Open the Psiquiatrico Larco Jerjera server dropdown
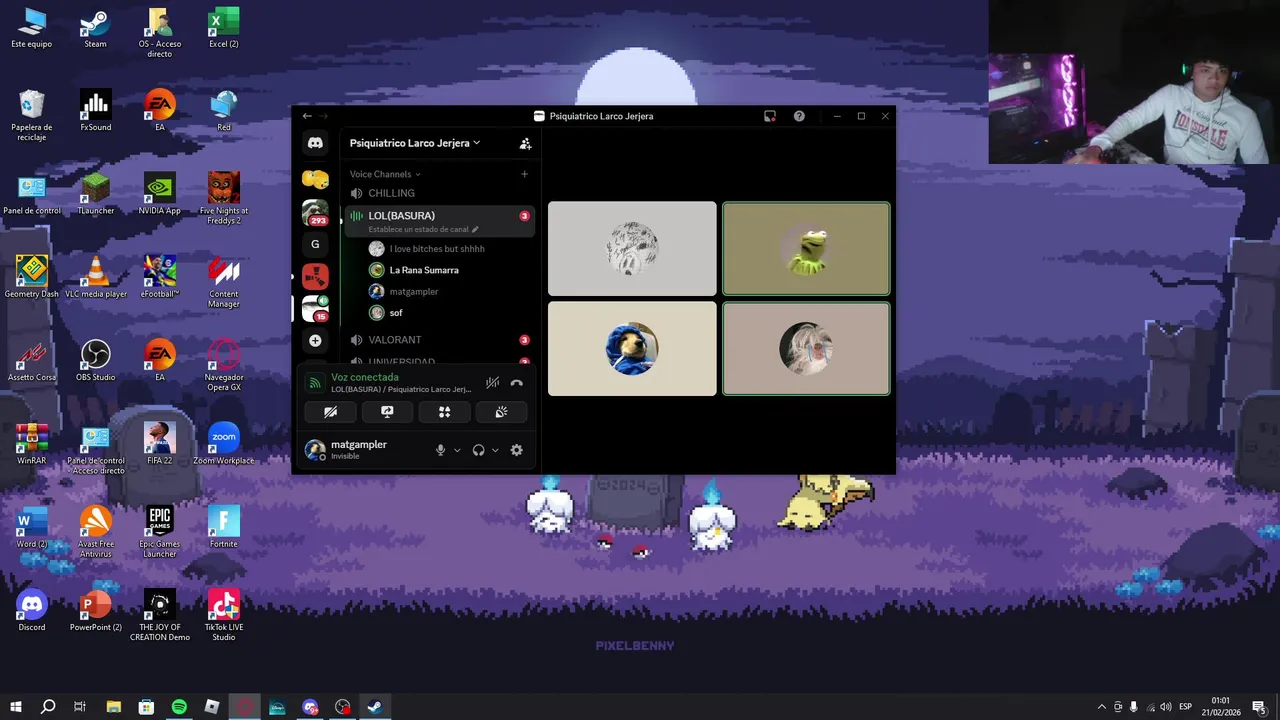 tap(414, 143)
